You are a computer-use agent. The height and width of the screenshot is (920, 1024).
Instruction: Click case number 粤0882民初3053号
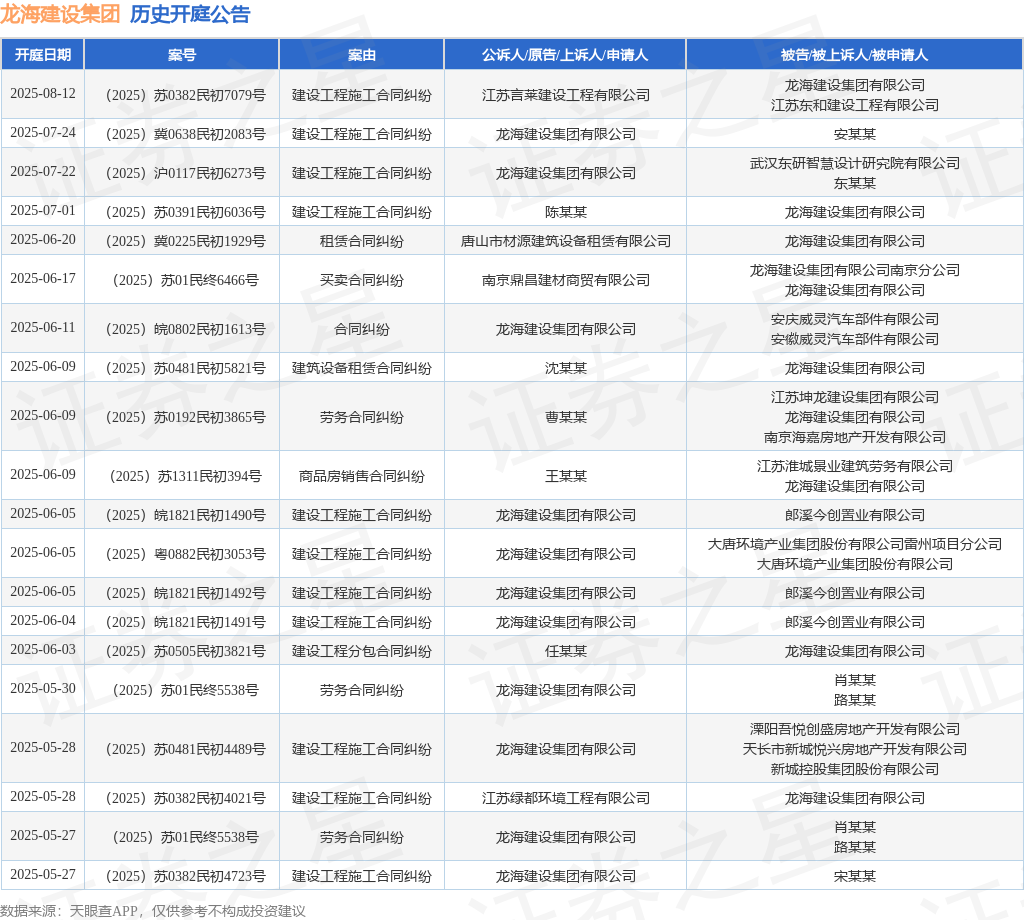(x=185, y=554)
